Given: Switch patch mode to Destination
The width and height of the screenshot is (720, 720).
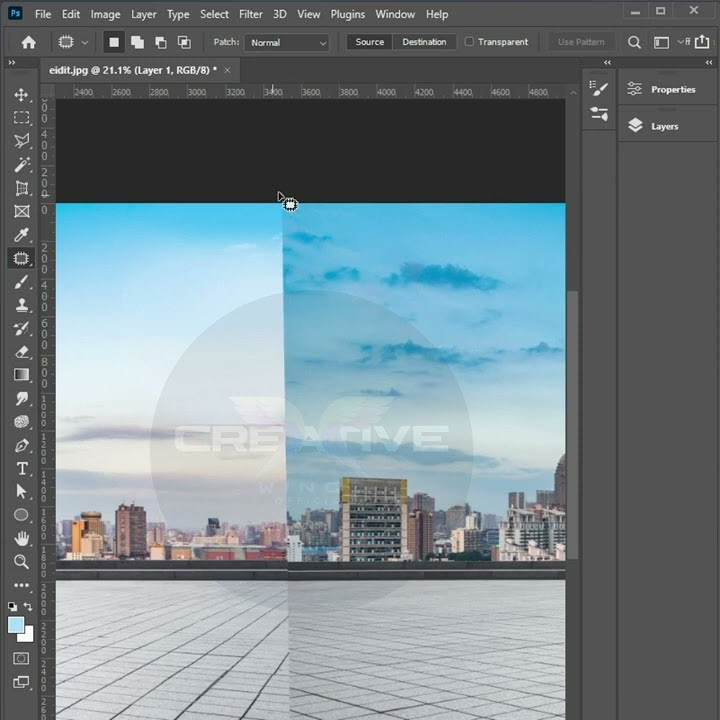Looking at the screenshot, I should point(423,42).
